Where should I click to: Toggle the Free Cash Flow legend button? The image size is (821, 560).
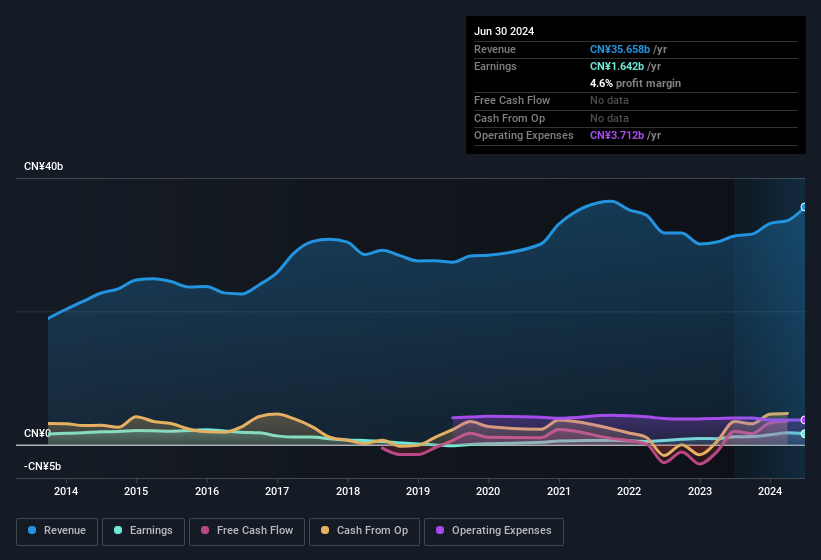[x=247, y=531]
